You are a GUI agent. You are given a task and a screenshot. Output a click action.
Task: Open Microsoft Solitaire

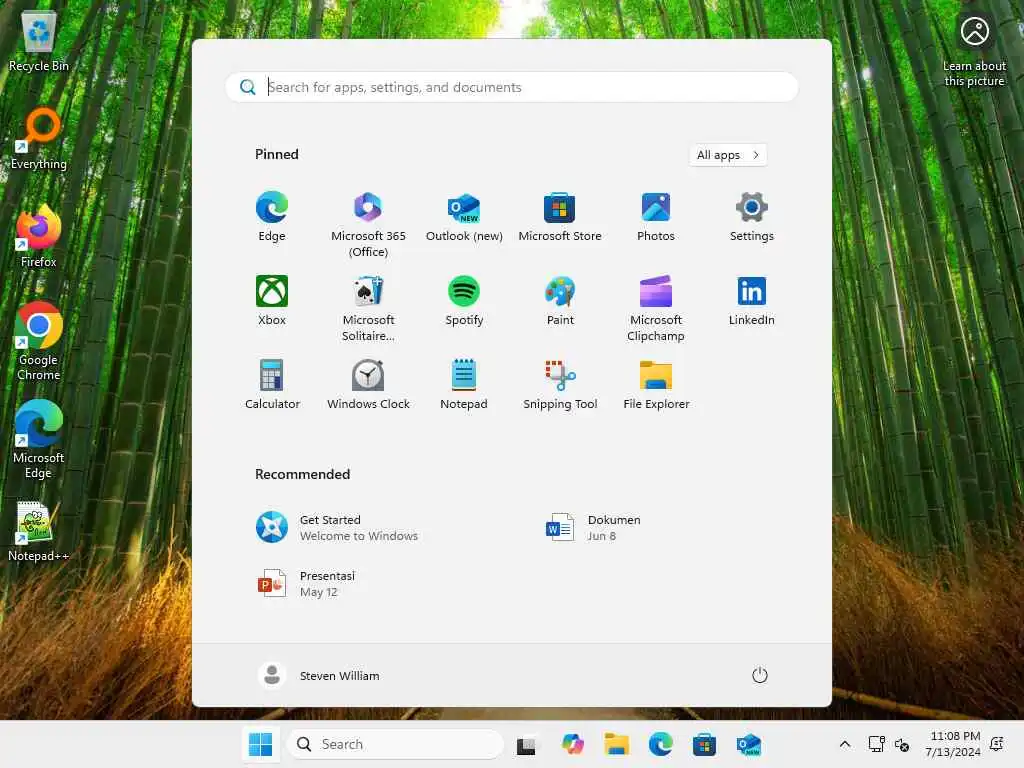(368, 308)
